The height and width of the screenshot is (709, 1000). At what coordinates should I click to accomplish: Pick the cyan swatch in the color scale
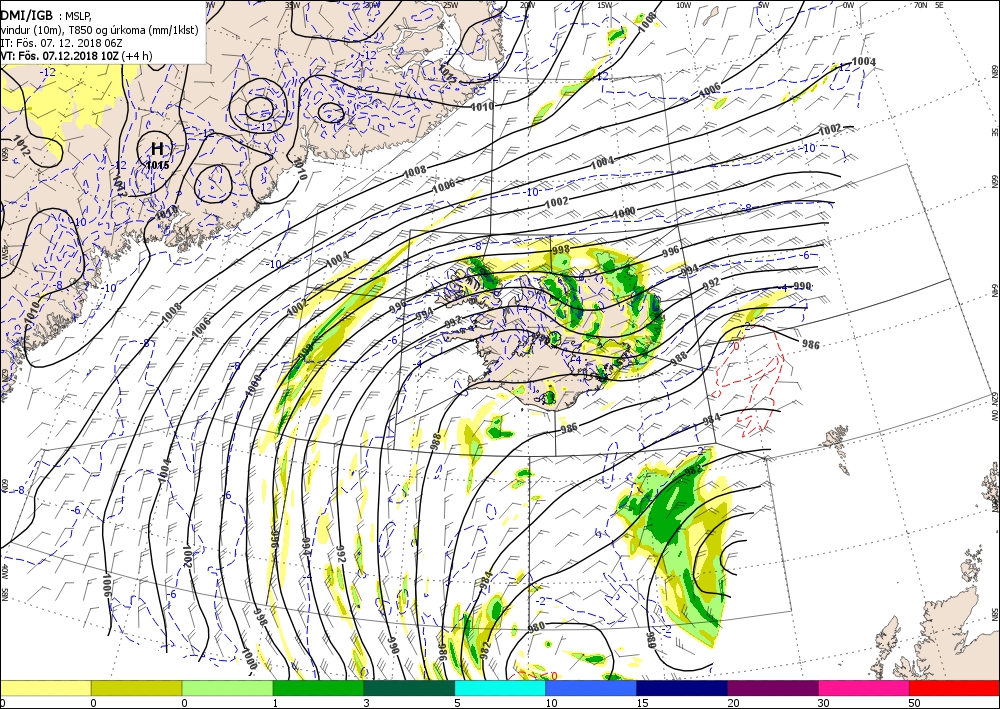coord(500,687)
